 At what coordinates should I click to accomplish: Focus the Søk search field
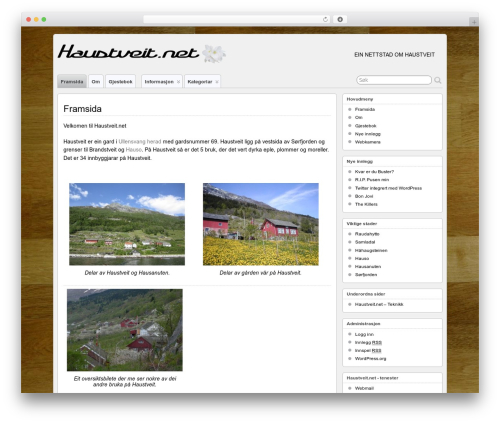pyautogui.click(x=394, y=80)
